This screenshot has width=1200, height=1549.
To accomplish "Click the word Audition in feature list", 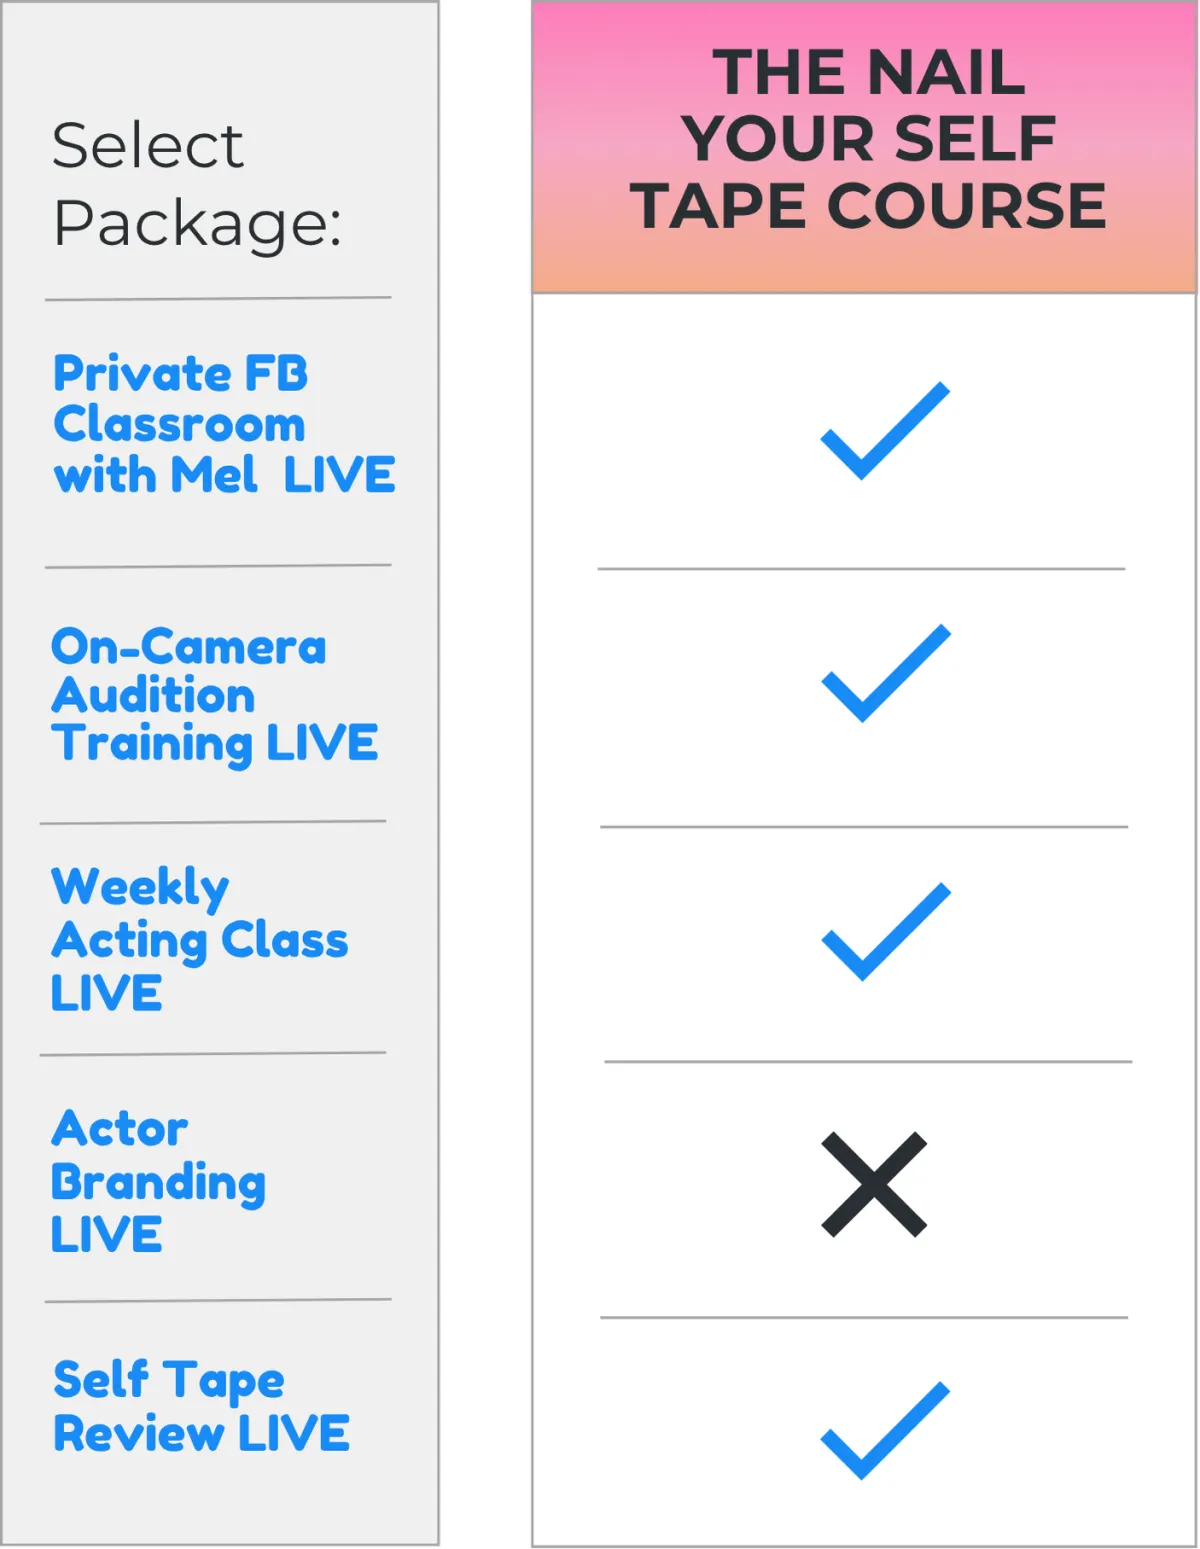I will click(153, 695).
